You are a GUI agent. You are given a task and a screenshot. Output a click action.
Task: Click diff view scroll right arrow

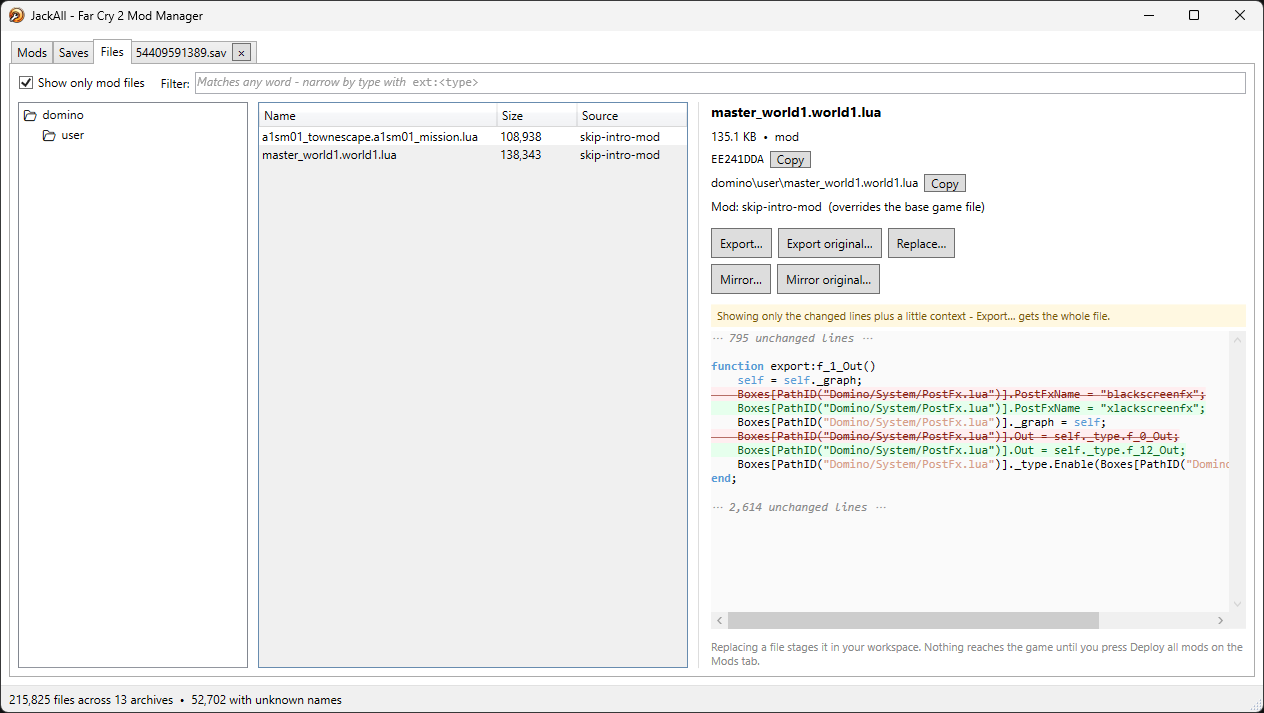[x=1221, y=620]
